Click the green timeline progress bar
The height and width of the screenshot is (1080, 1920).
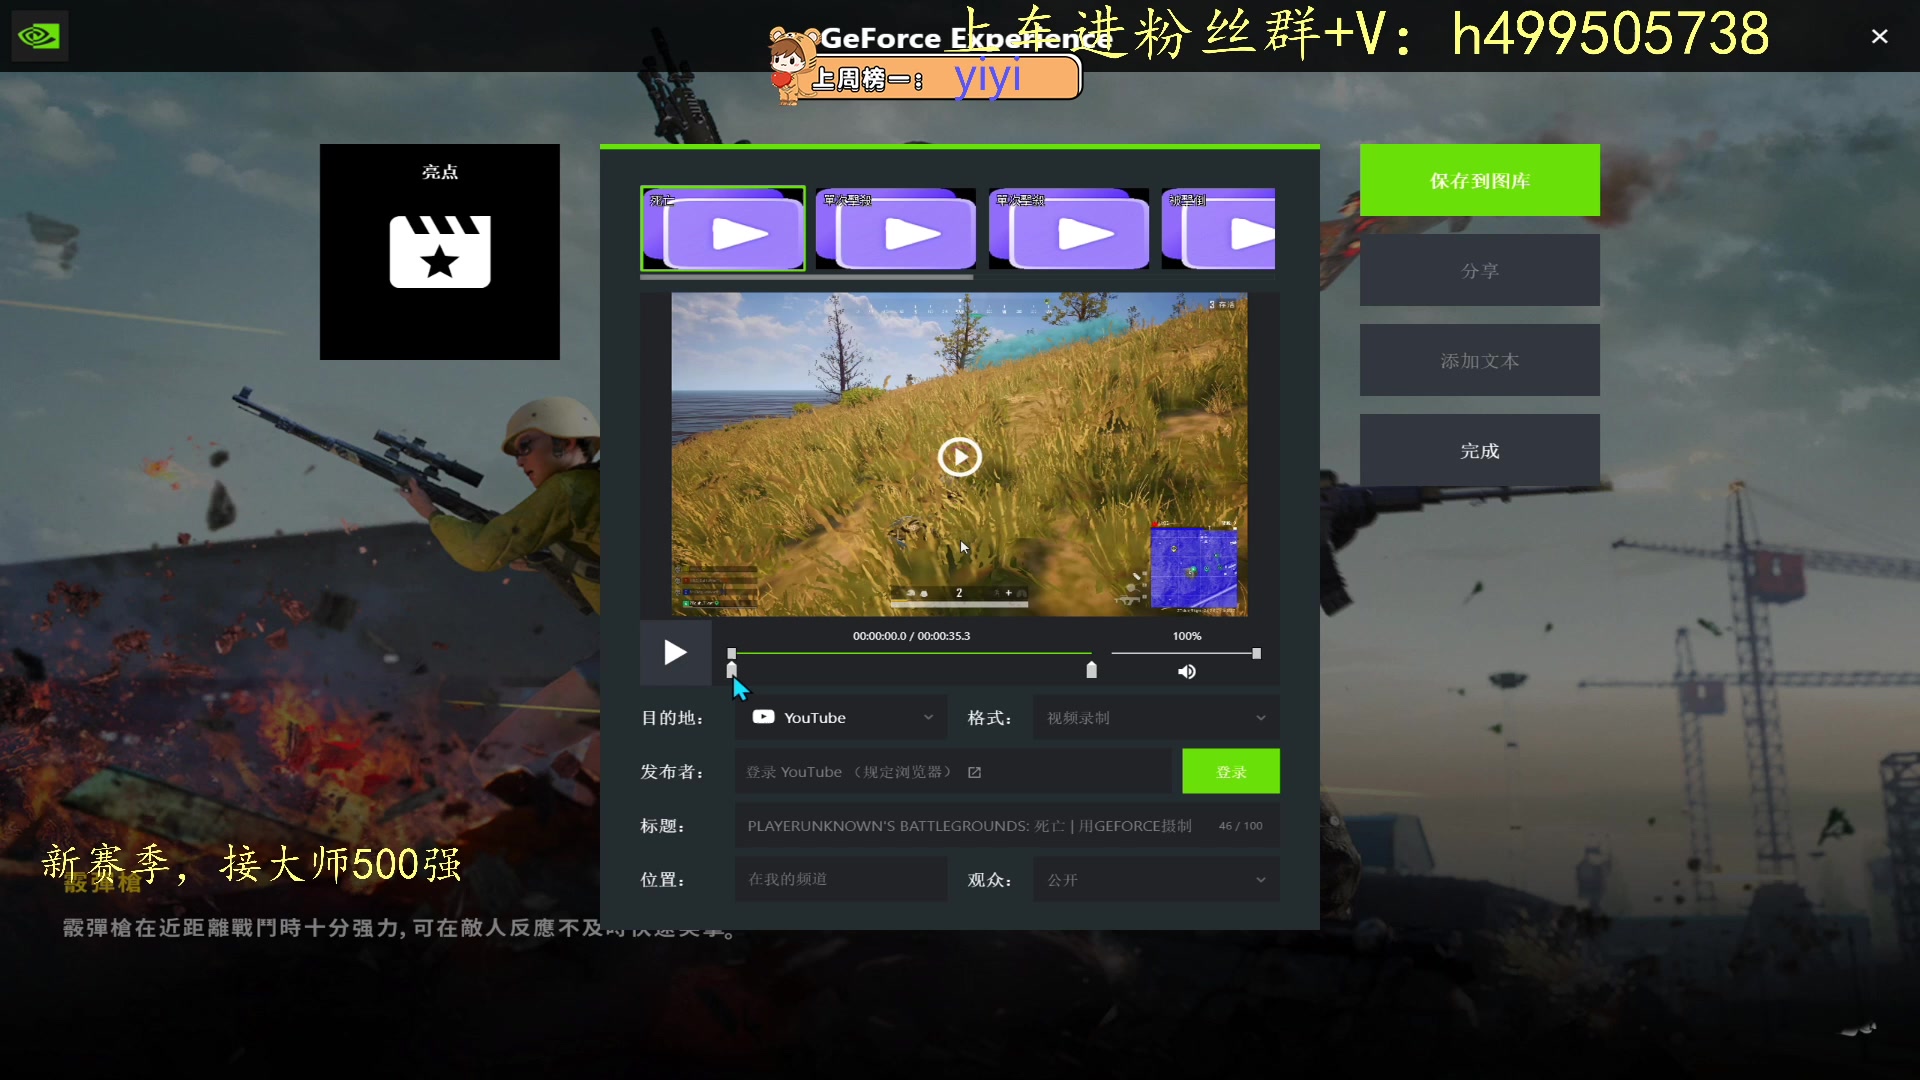click(x=911, y=653)
